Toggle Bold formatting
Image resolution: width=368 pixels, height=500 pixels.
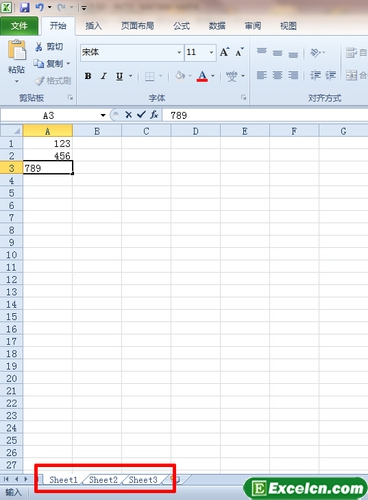pyautogui.click(x=88, y=76)
